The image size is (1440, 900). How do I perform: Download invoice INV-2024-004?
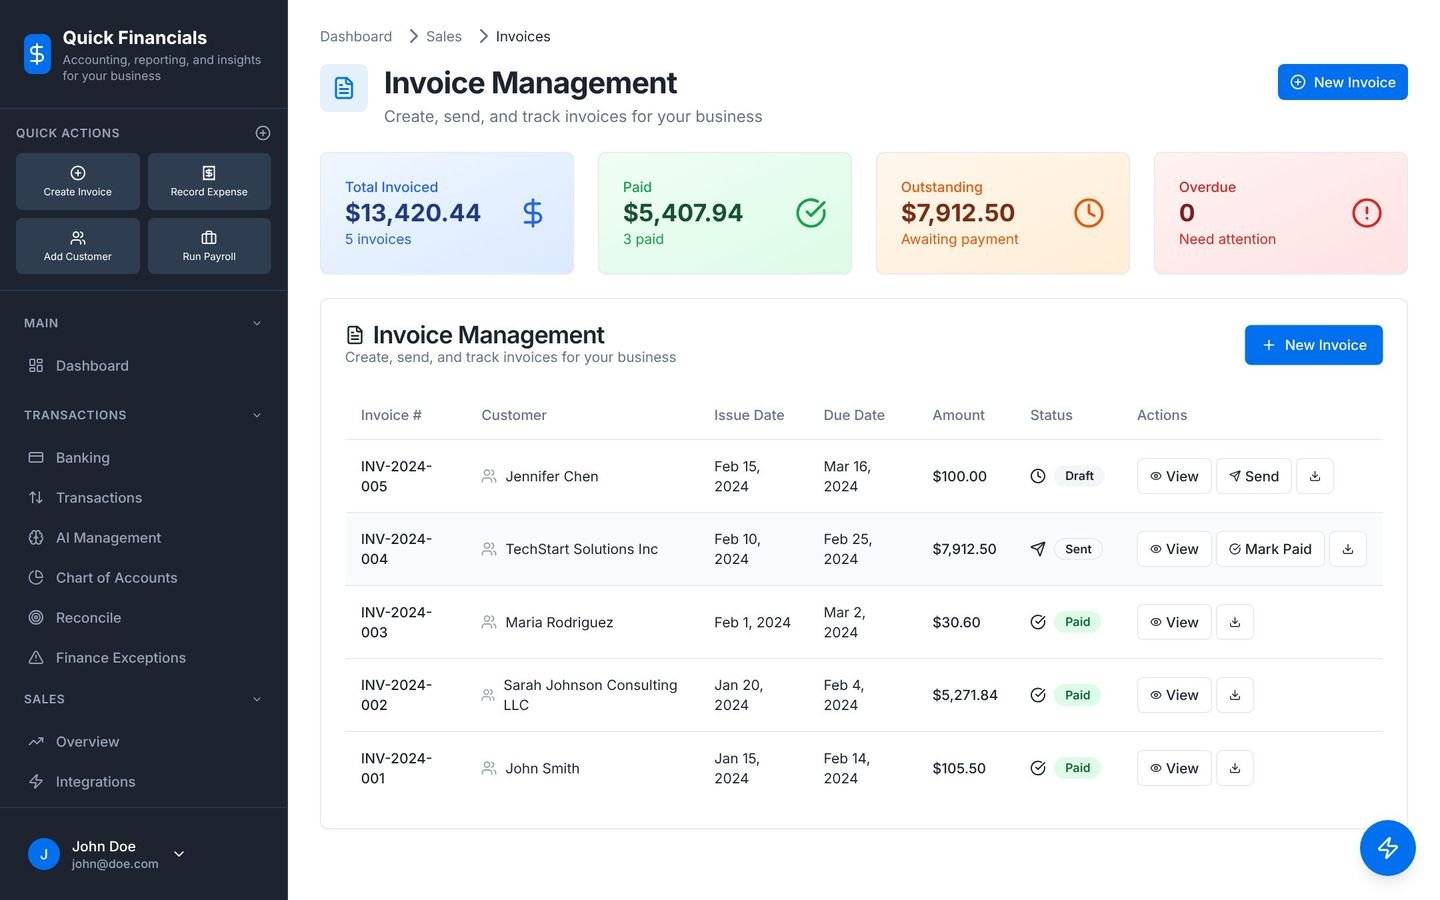tap(1348, 549)
